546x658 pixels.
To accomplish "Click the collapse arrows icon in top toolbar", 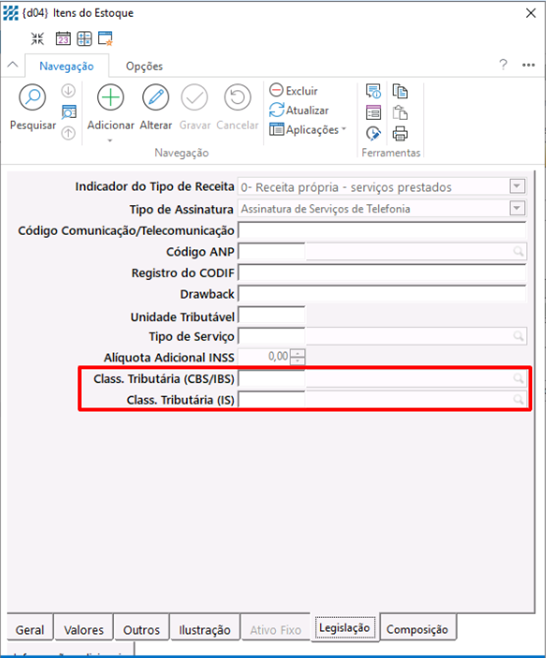I will 37,39.
